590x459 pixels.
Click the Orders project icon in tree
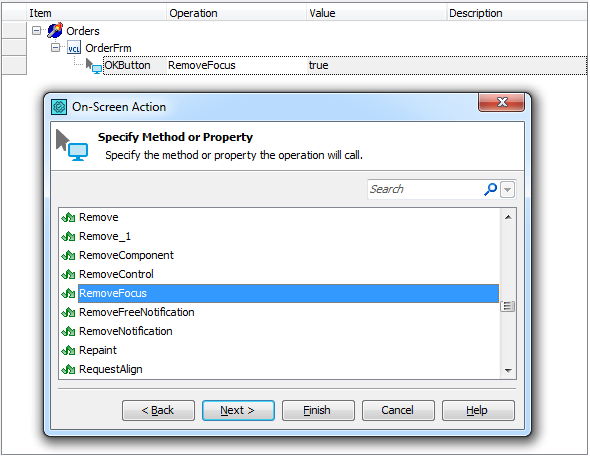pos(55,30)
